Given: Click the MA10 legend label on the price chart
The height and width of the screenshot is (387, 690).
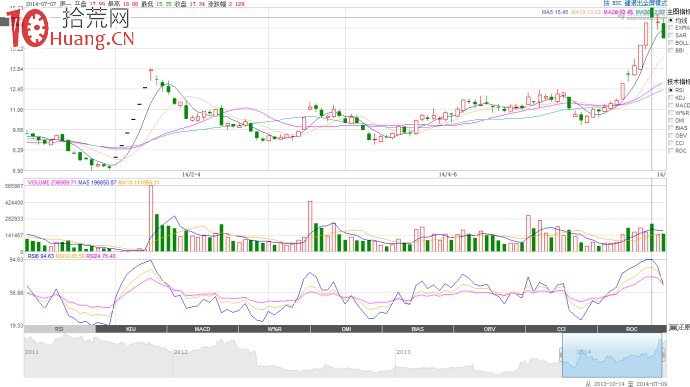Looking at the screenshot, I should [x=585, y=12].
